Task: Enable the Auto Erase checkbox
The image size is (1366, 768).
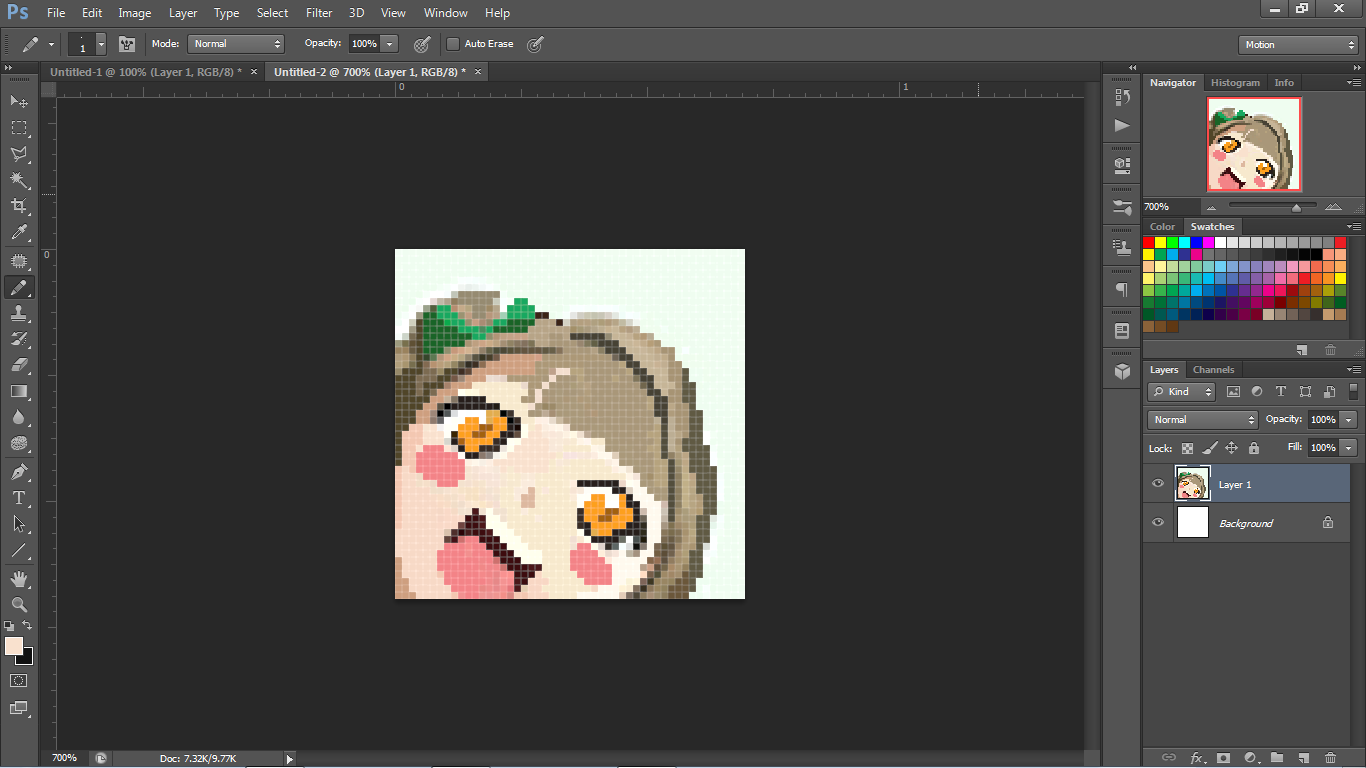Action: [453, 44]
